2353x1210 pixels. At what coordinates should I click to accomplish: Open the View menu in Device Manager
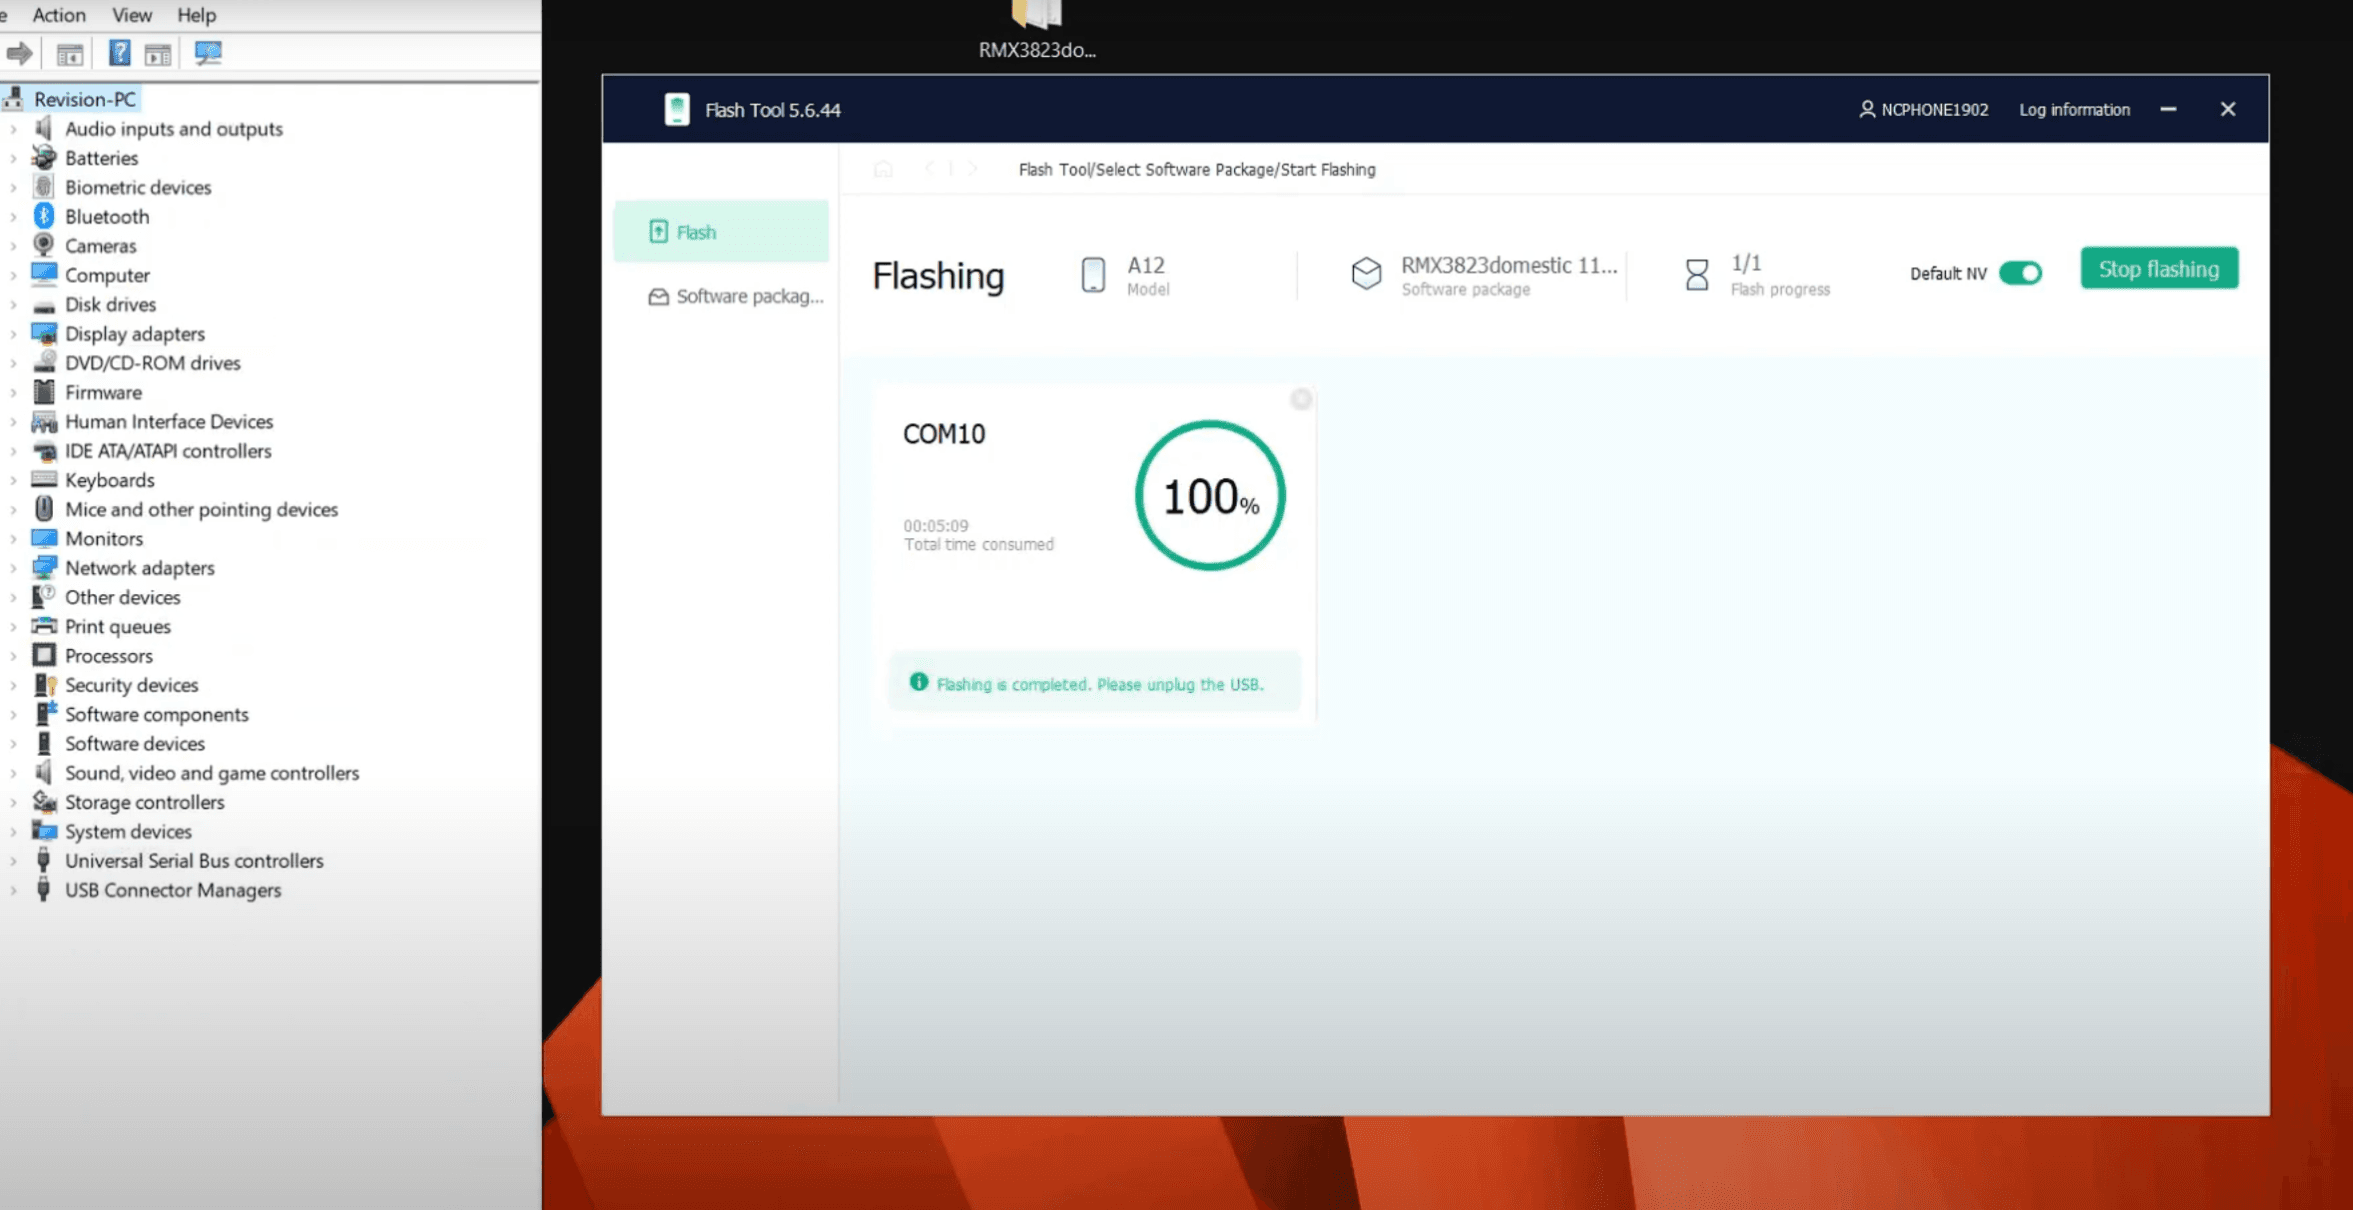coord(131,15)
